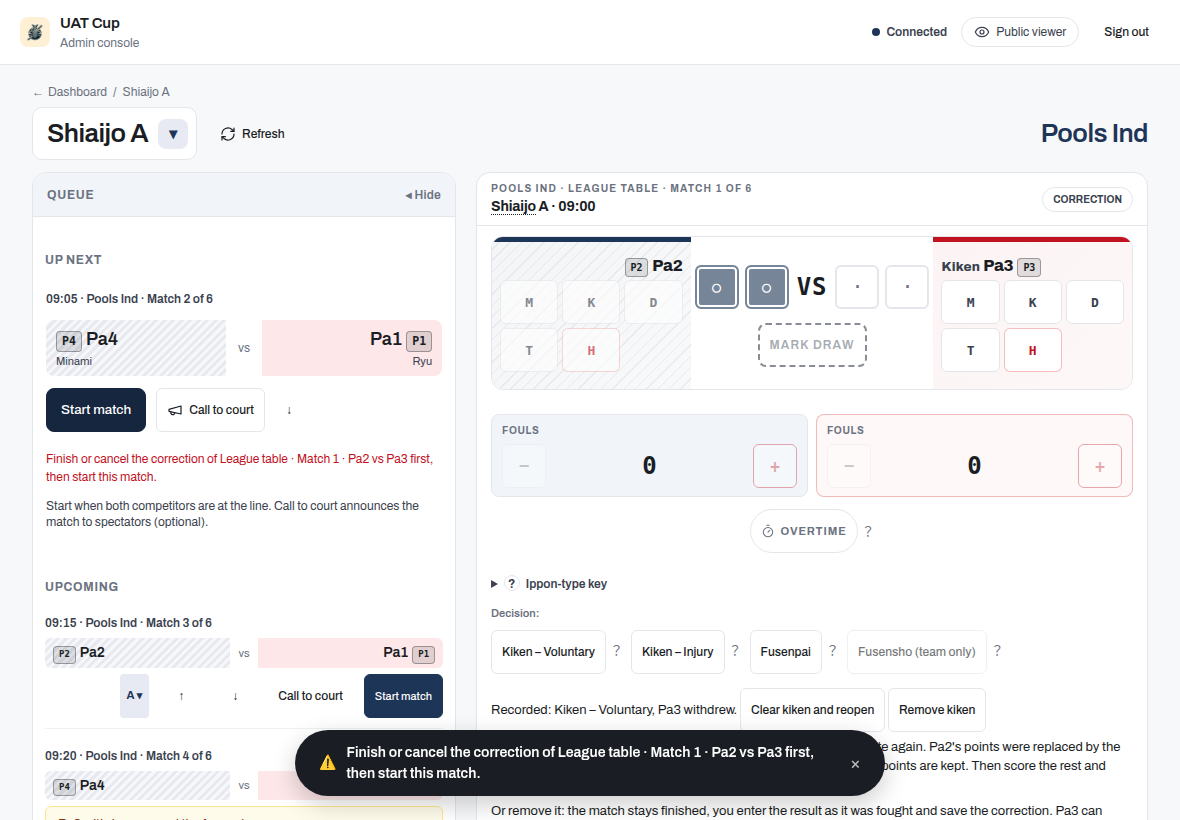Open the Public viewer
This screenshot has height=820, width=1180.
[1020, 32]
